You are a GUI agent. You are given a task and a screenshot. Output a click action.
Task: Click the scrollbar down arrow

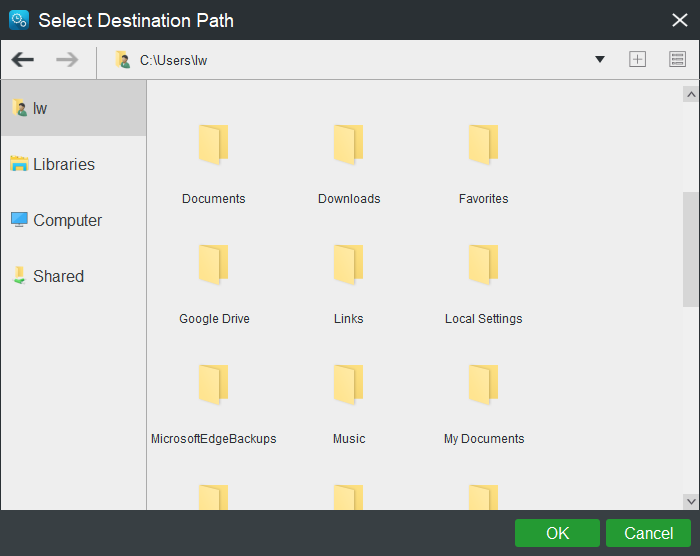pos(691,502)
